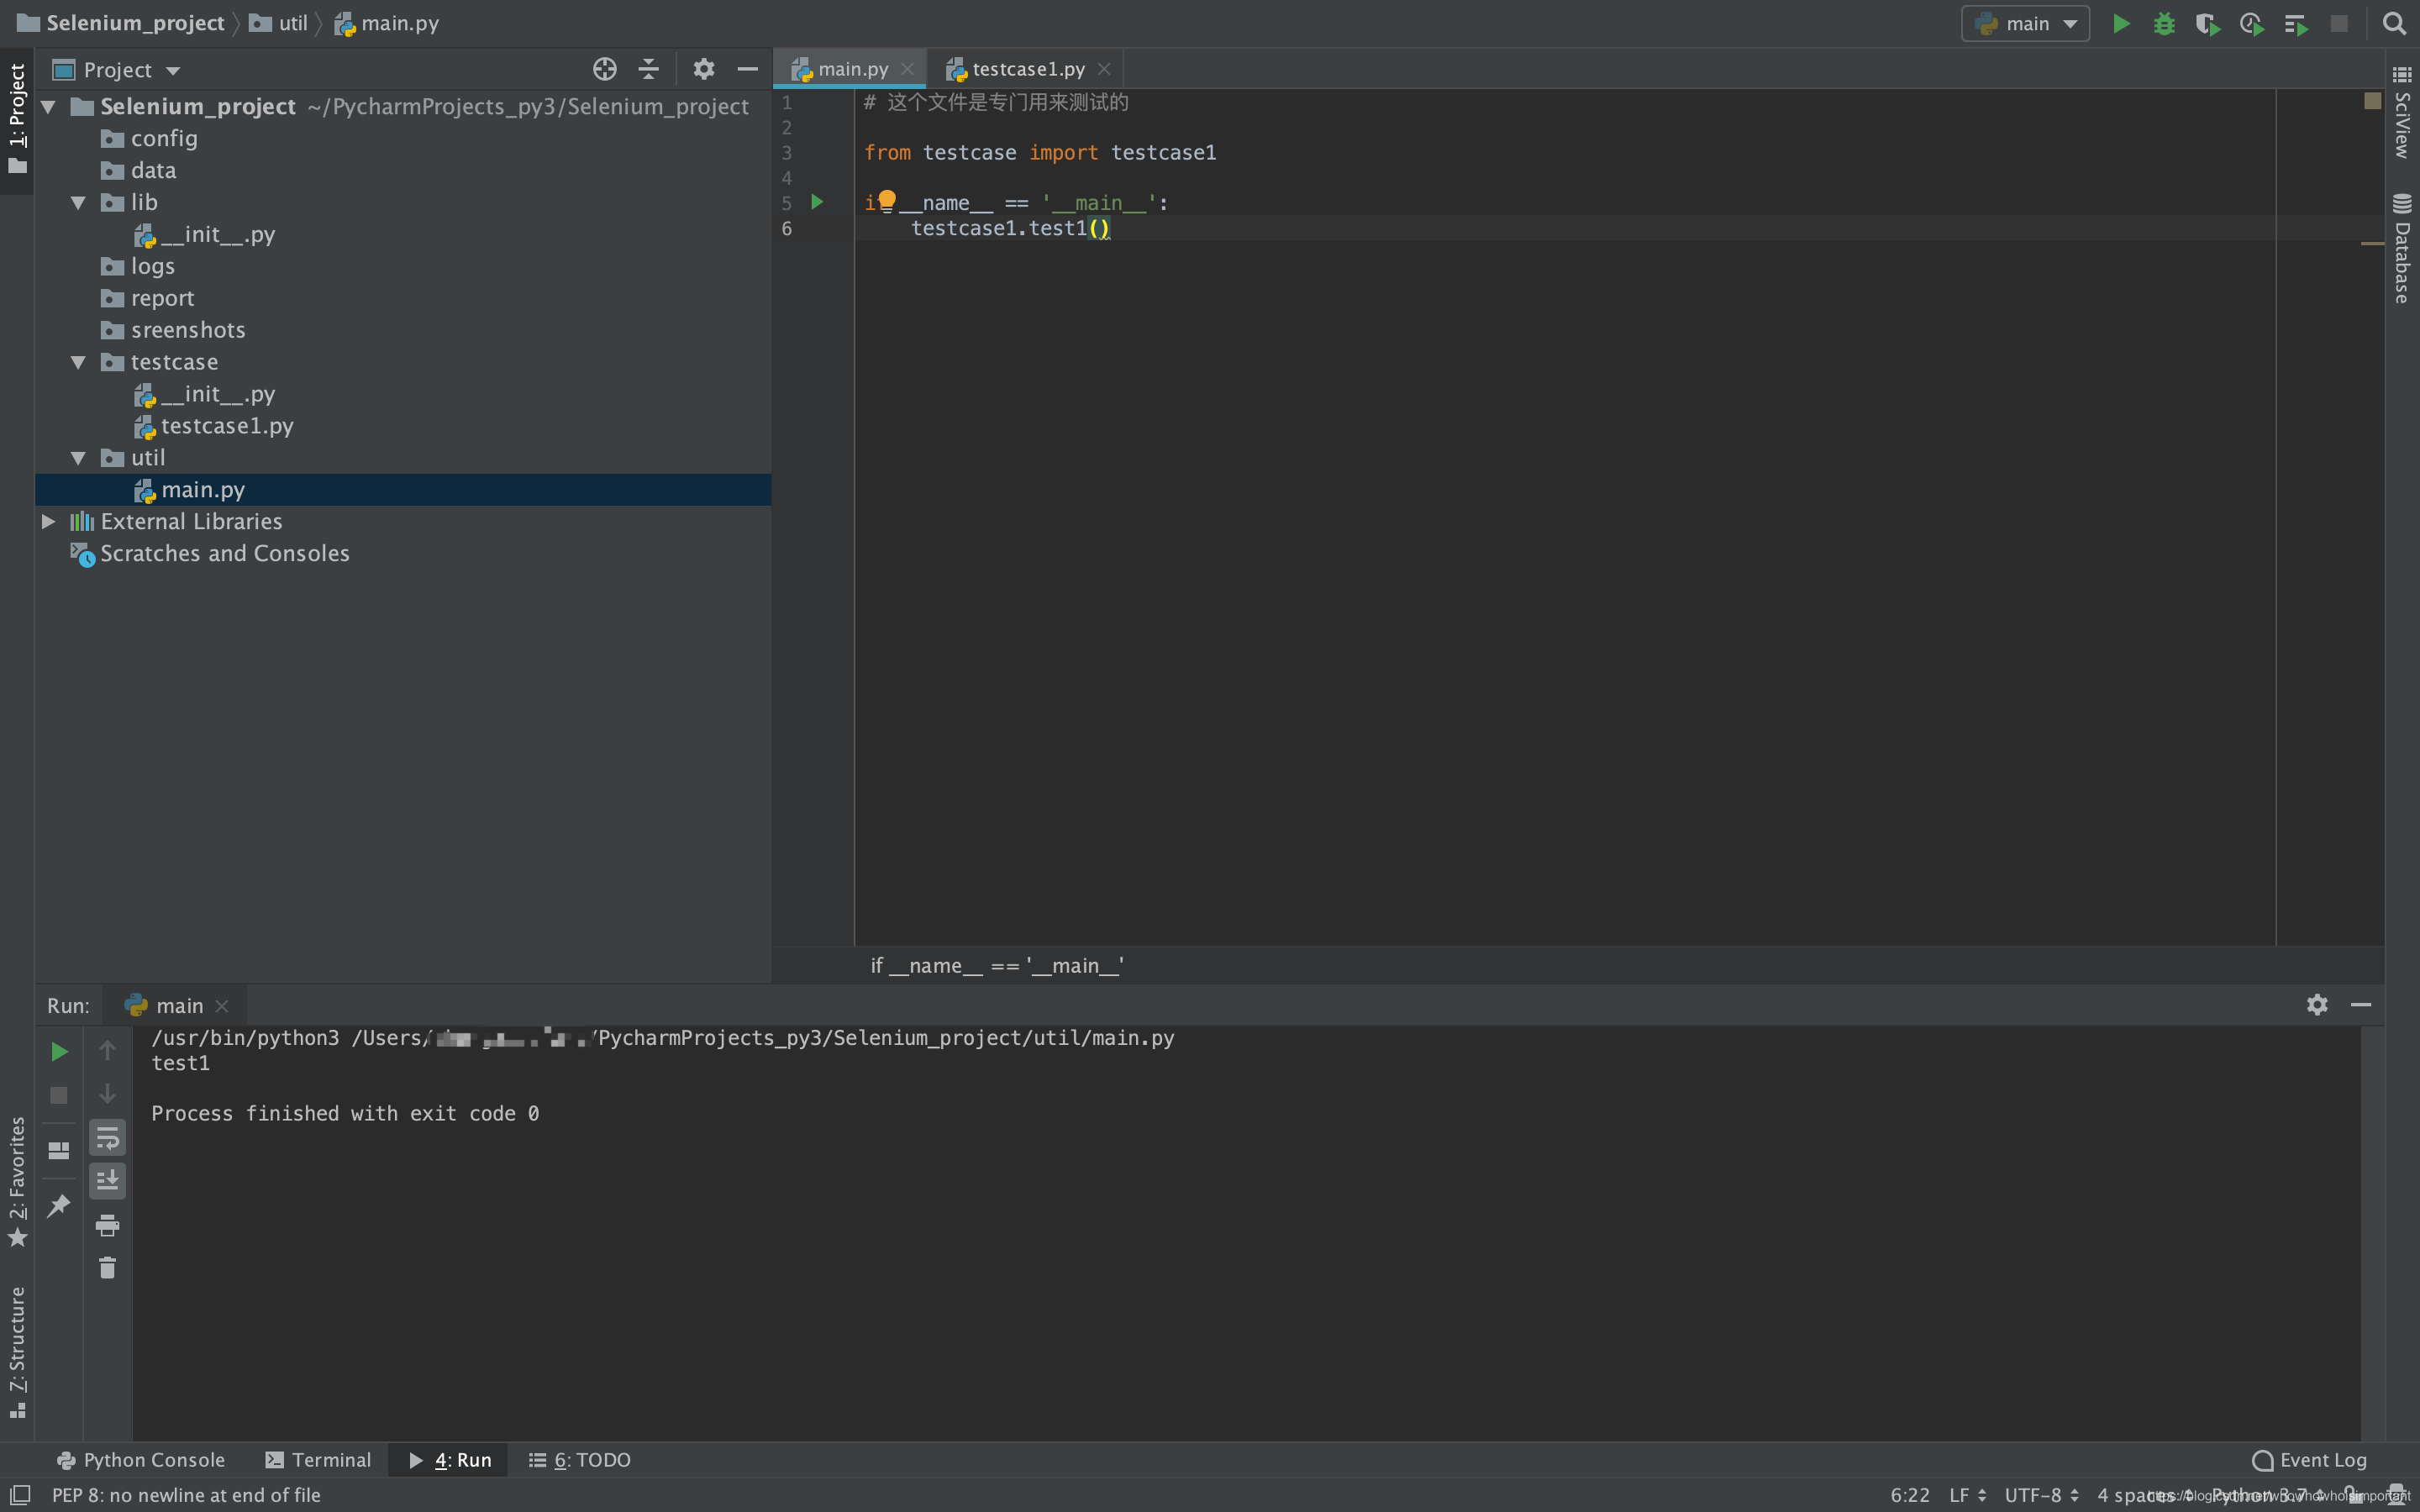Toggle soft-wrap in Run console
Screen dimensions: 2420x1512
107,1138
